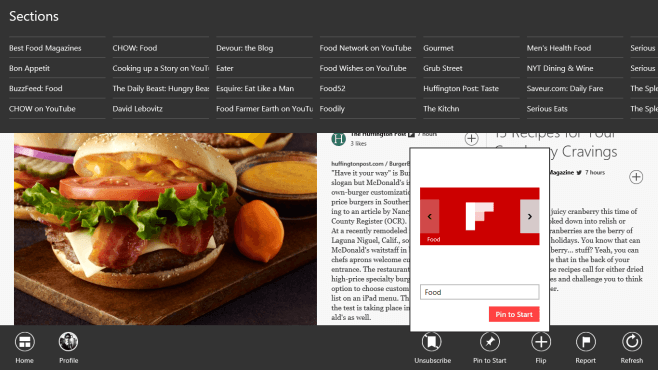Click the Food tile name text field
Screen dimensions: 658x370
coord(480,292)
